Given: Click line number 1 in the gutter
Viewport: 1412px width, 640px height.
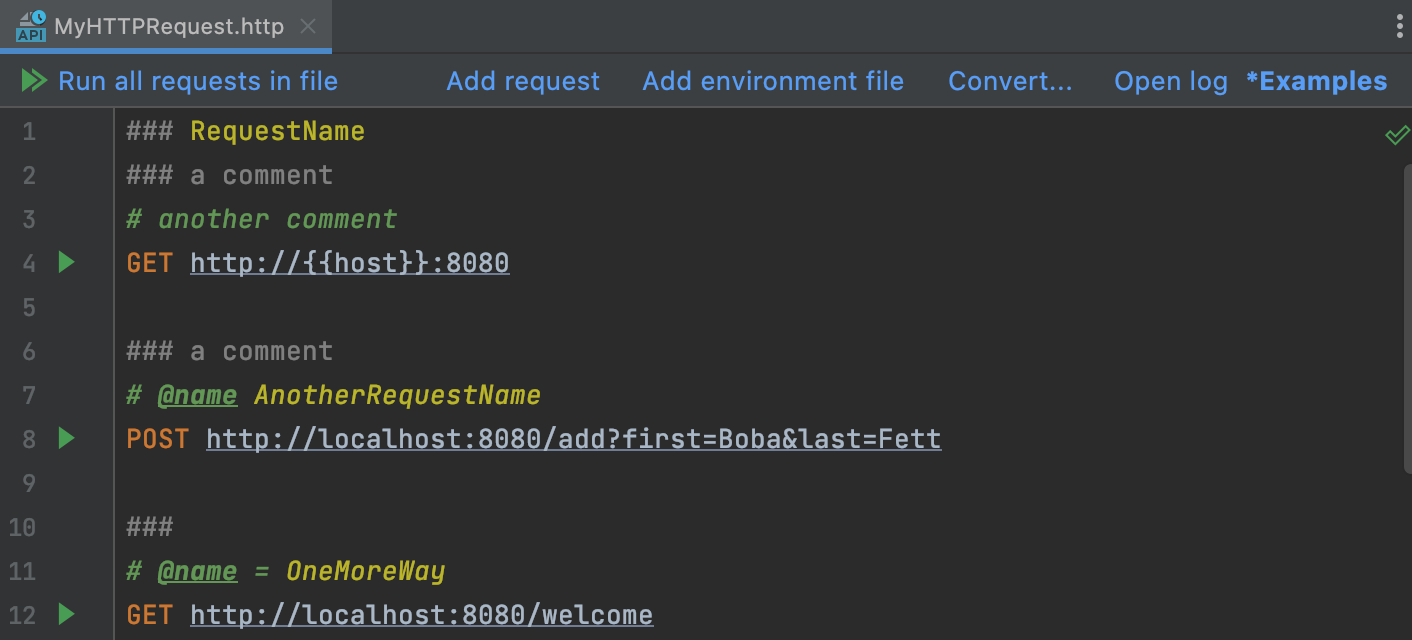Looking at the screenshot, I should point(28,131).
